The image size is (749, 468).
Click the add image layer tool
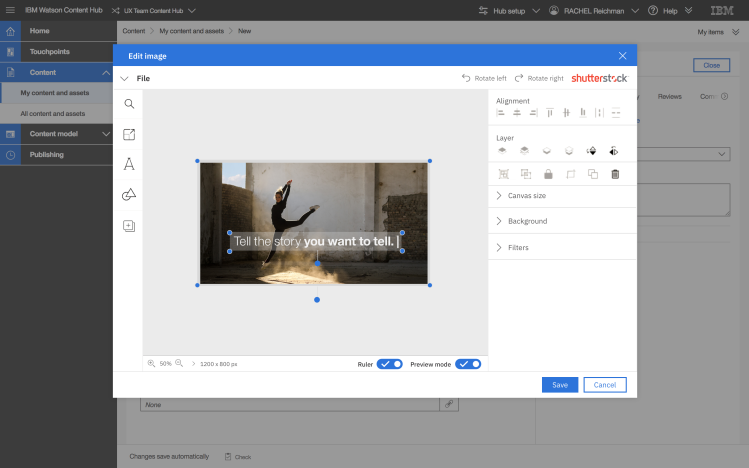[x=129, y=225]
